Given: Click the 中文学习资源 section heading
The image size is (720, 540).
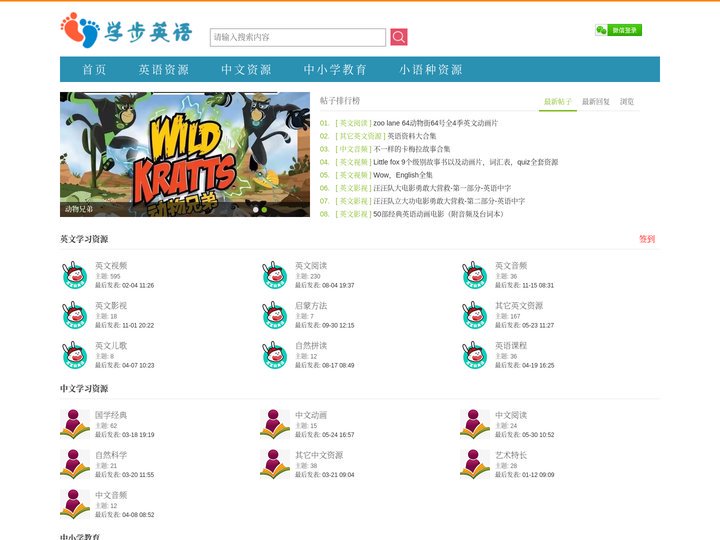Looking at the screenshot, I should (84, 388).
